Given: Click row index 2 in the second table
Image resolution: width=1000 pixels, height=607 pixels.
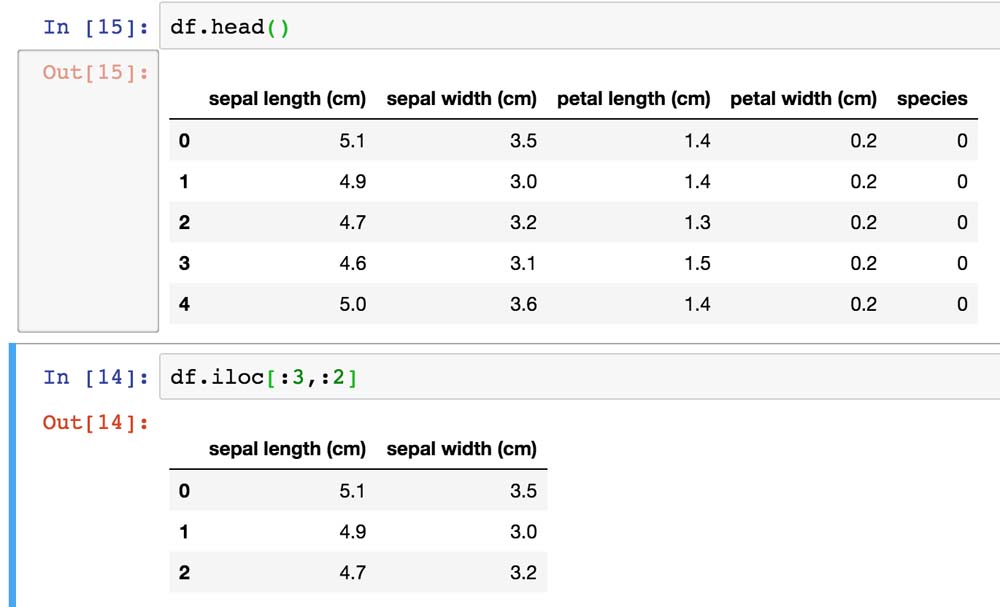Looking at the screenshot, I should click(x=184, y=573).
